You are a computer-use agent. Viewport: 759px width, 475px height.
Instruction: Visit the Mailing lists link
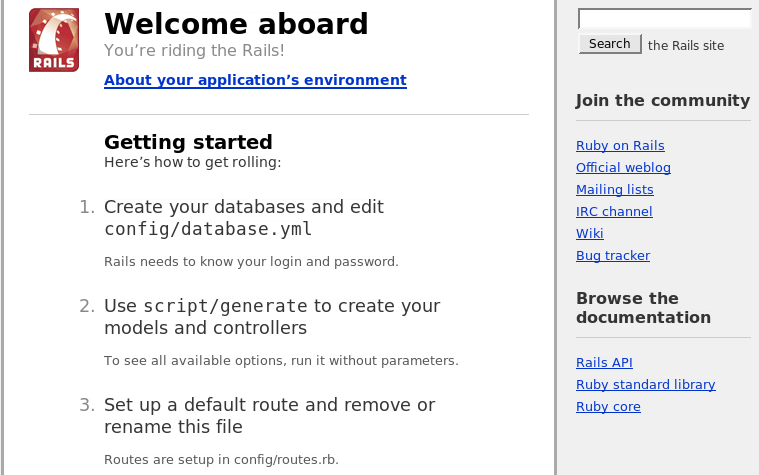click(x=615, y=189)
